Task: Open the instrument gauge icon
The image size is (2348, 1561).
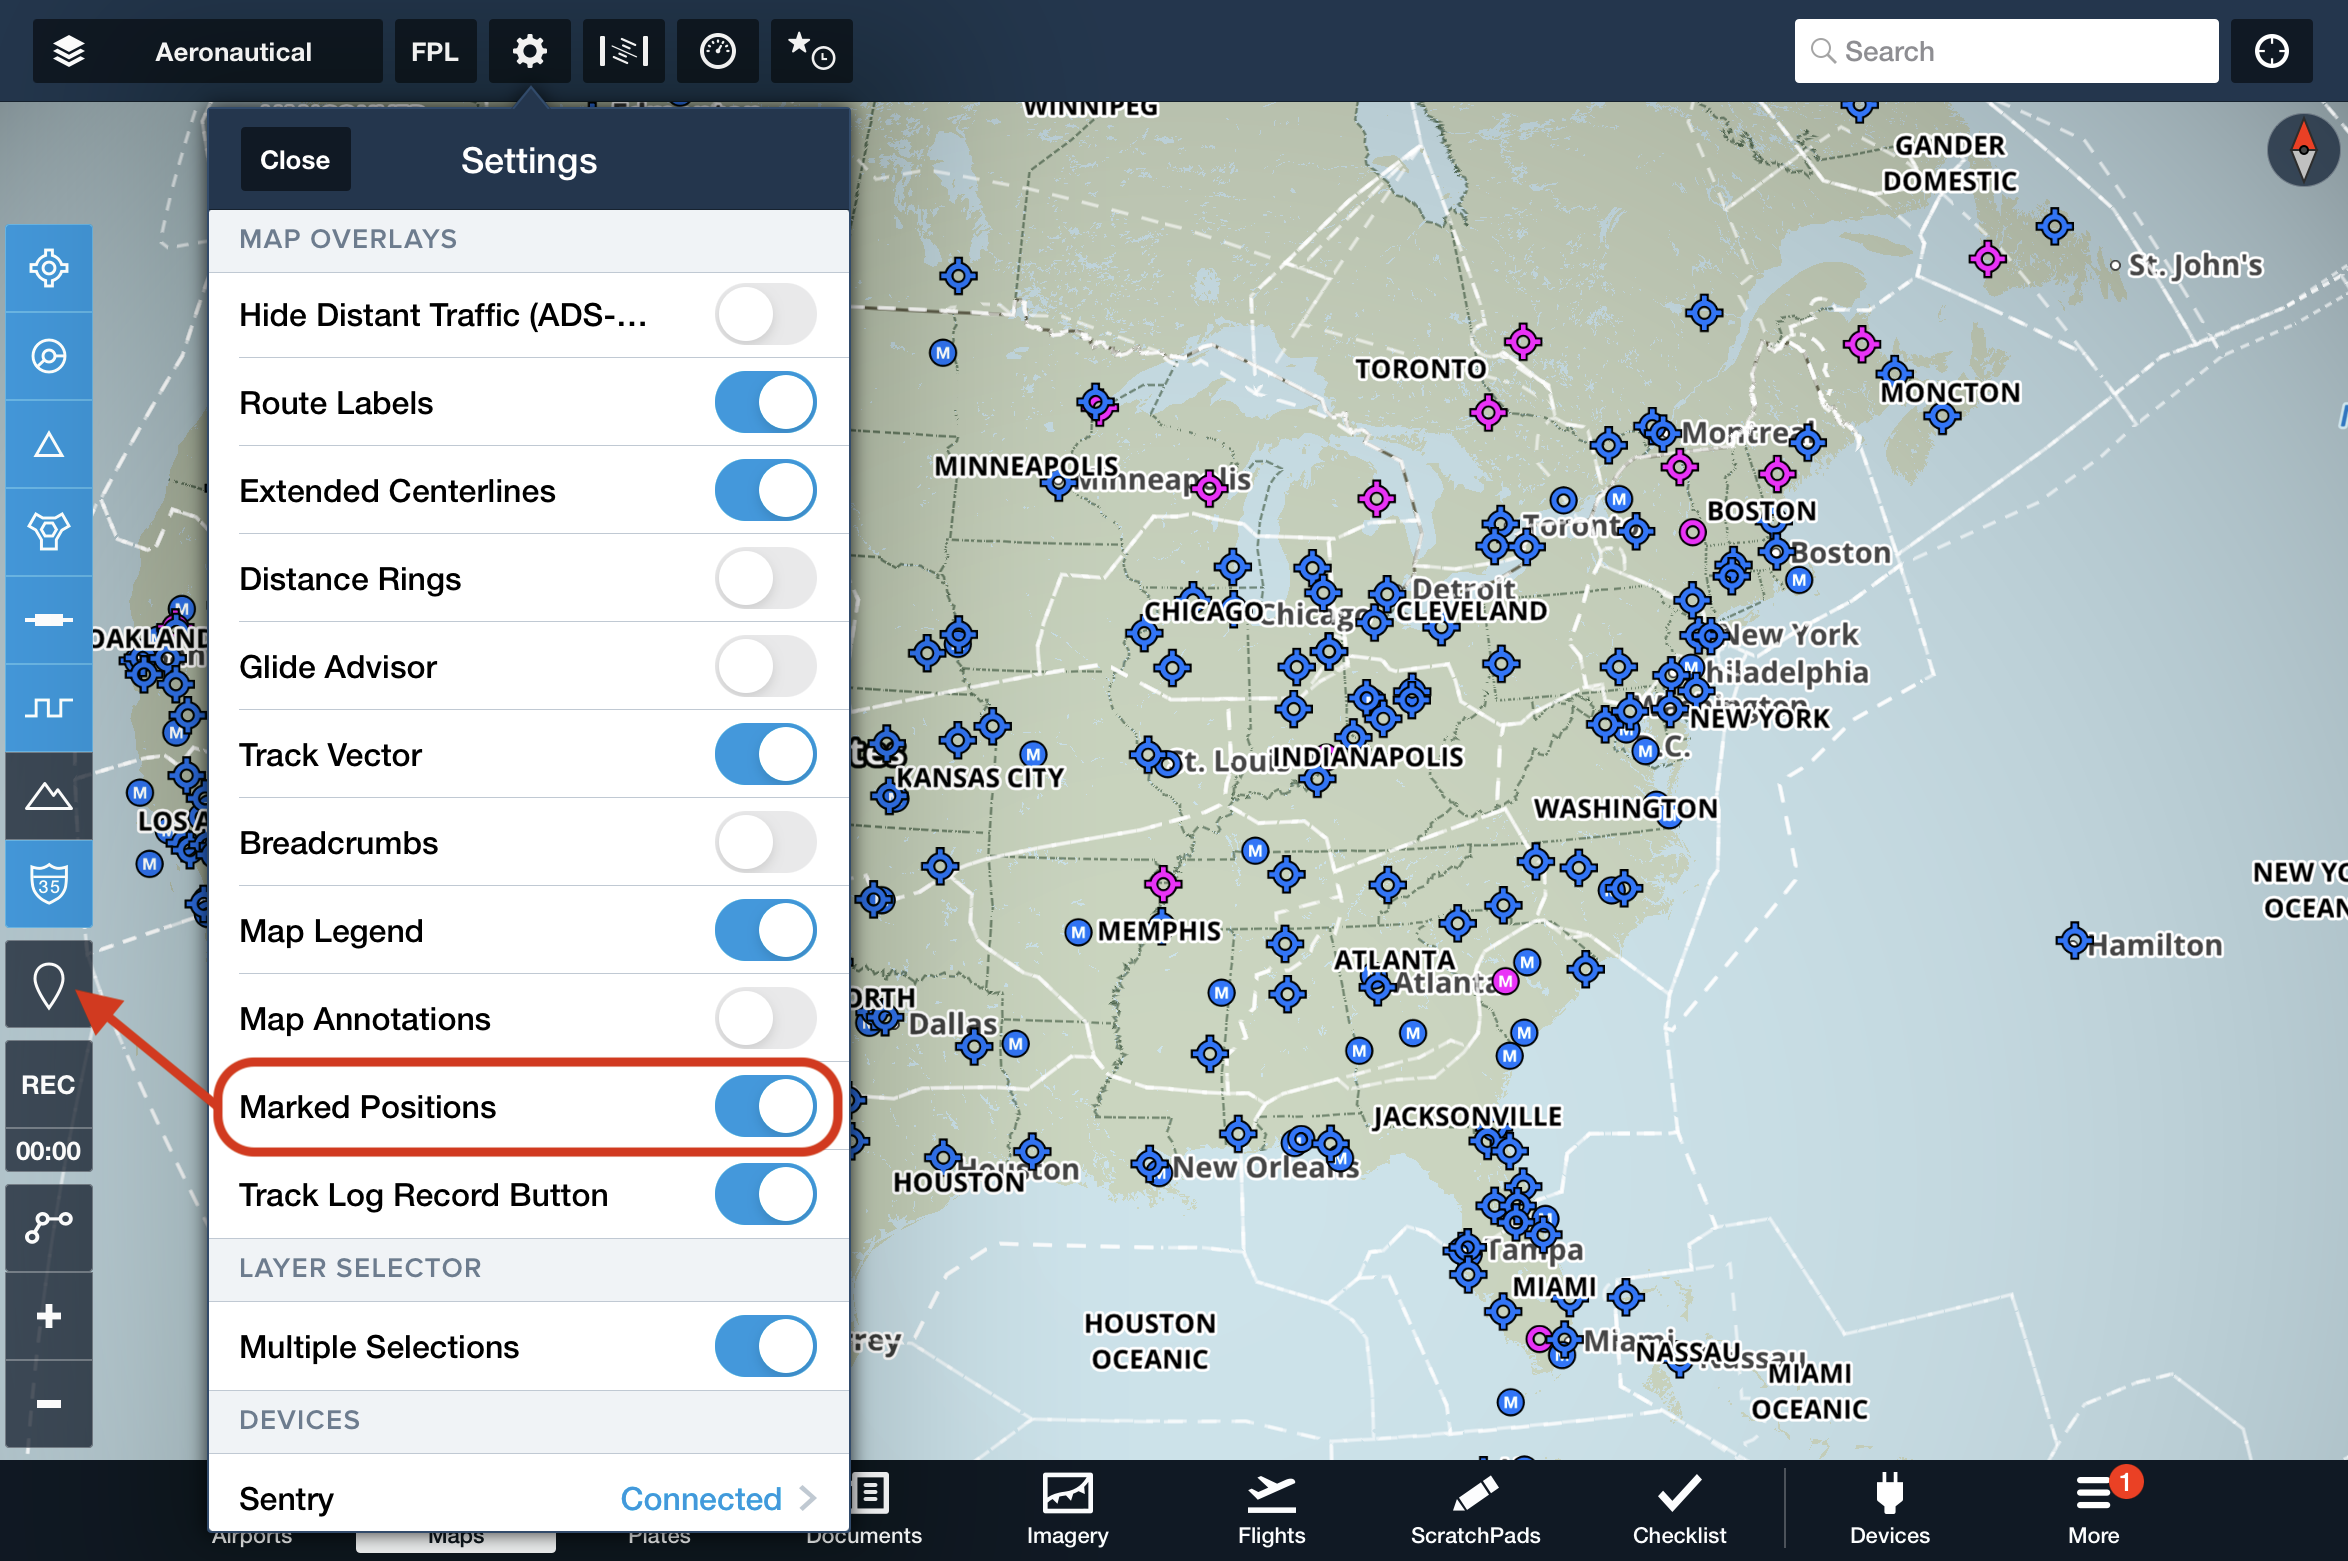Action: 717,51
